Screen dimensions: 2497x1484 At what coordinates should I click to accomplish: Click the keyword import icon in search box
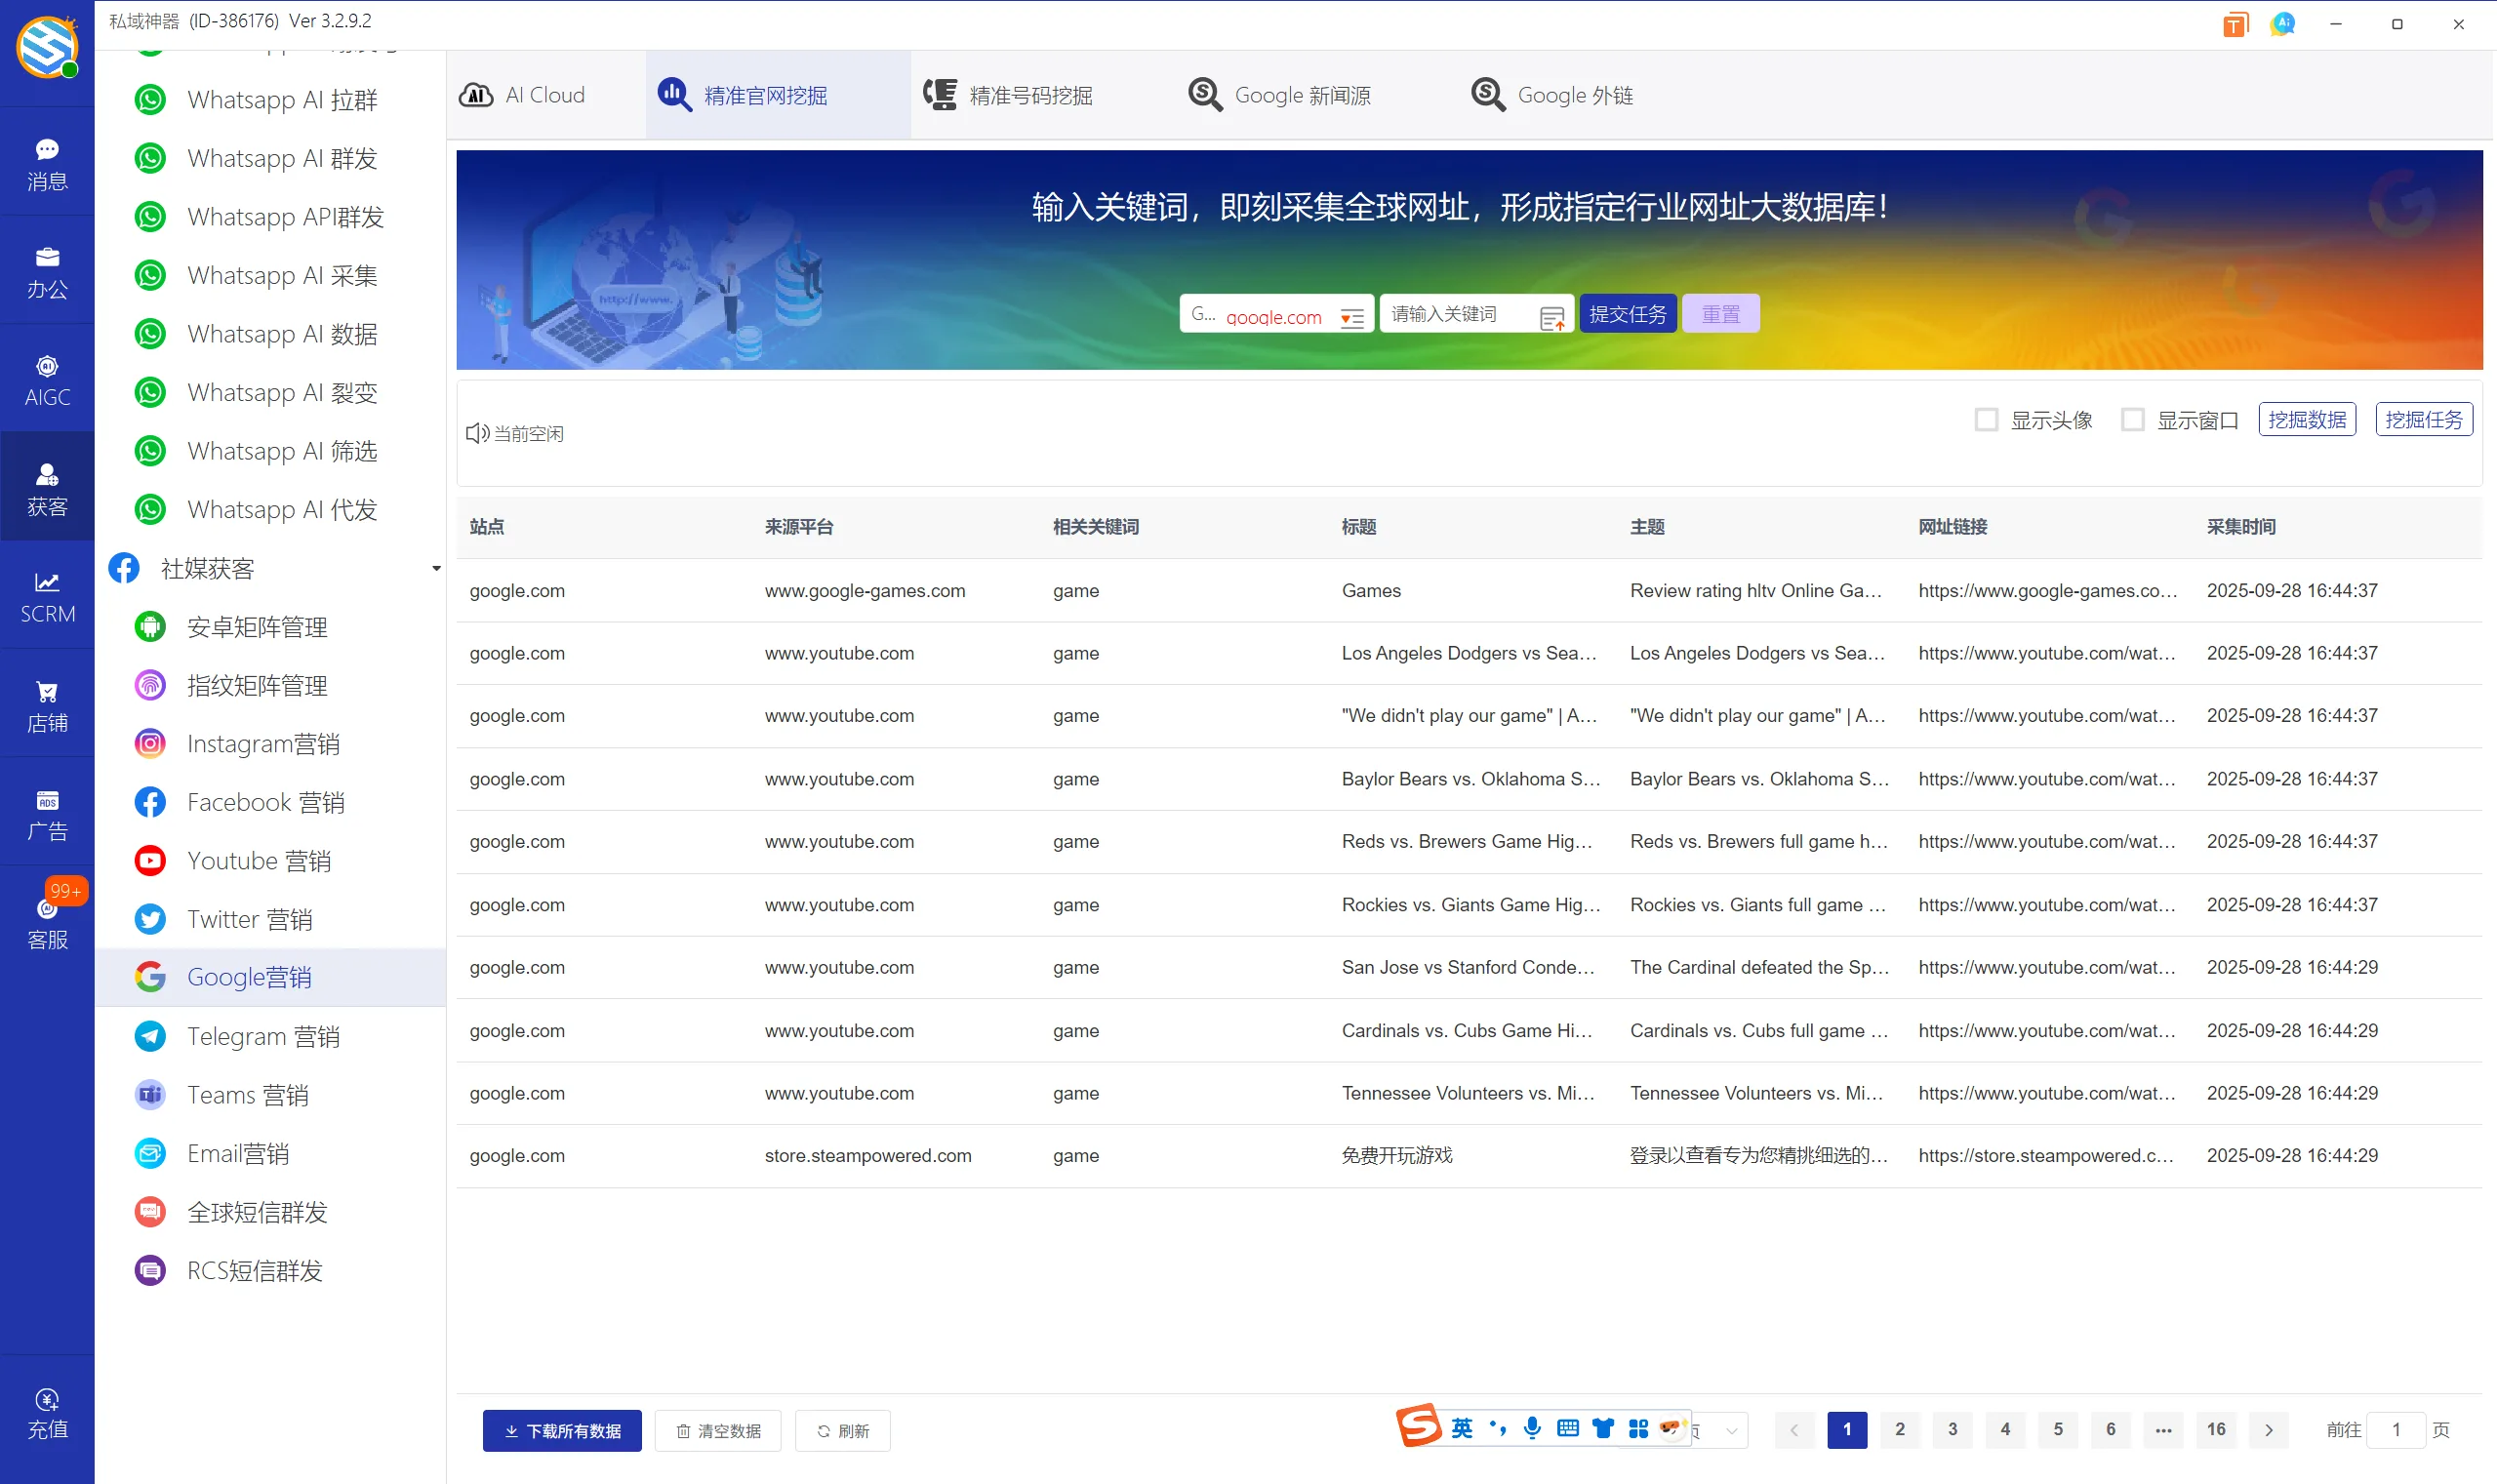tap(1551, 318)
